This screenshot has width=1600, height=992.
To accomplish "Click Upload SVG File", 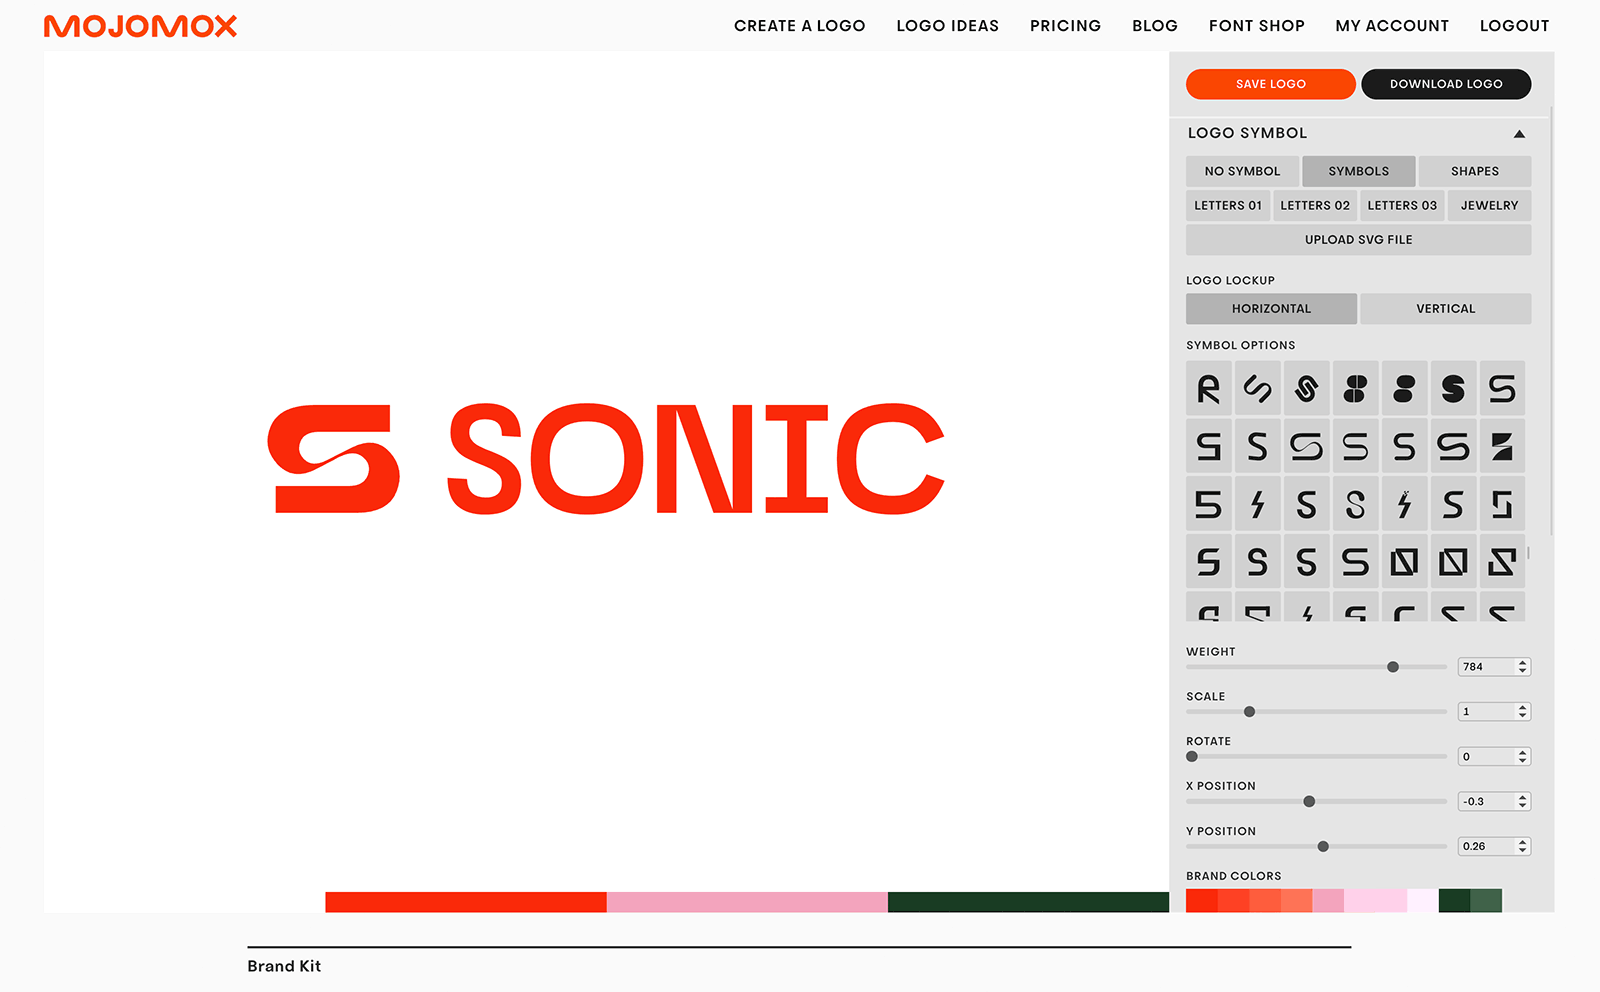I will click(x=1358, y=239).
